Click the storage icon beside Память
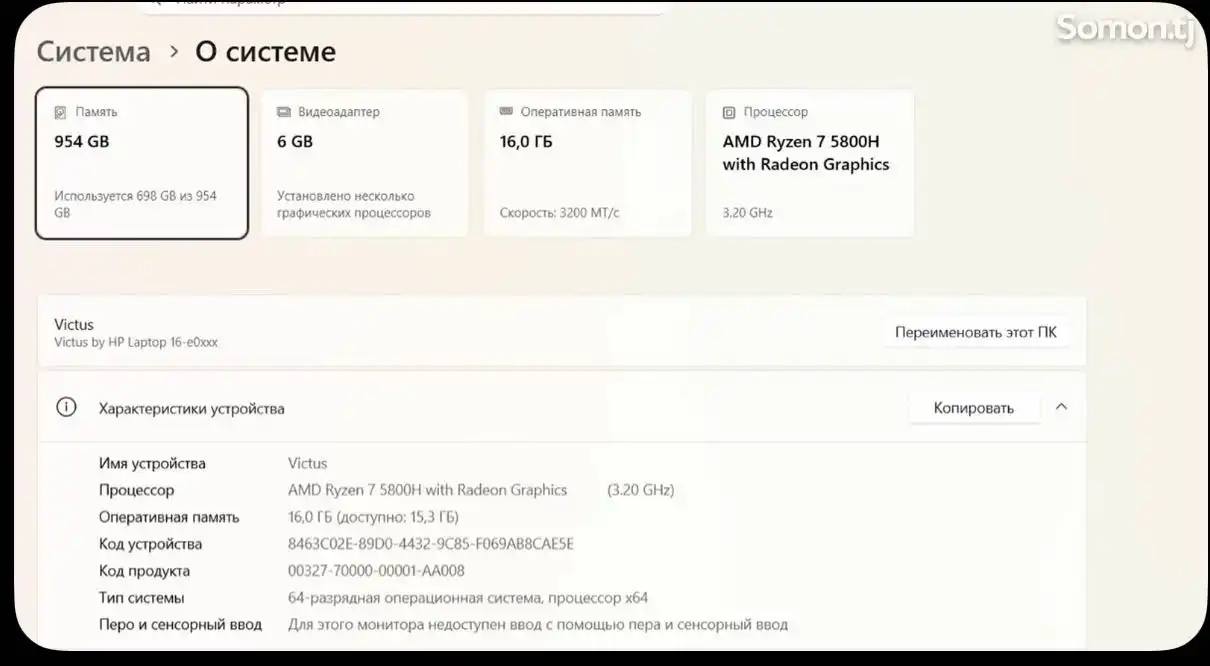 click(61, 112)
